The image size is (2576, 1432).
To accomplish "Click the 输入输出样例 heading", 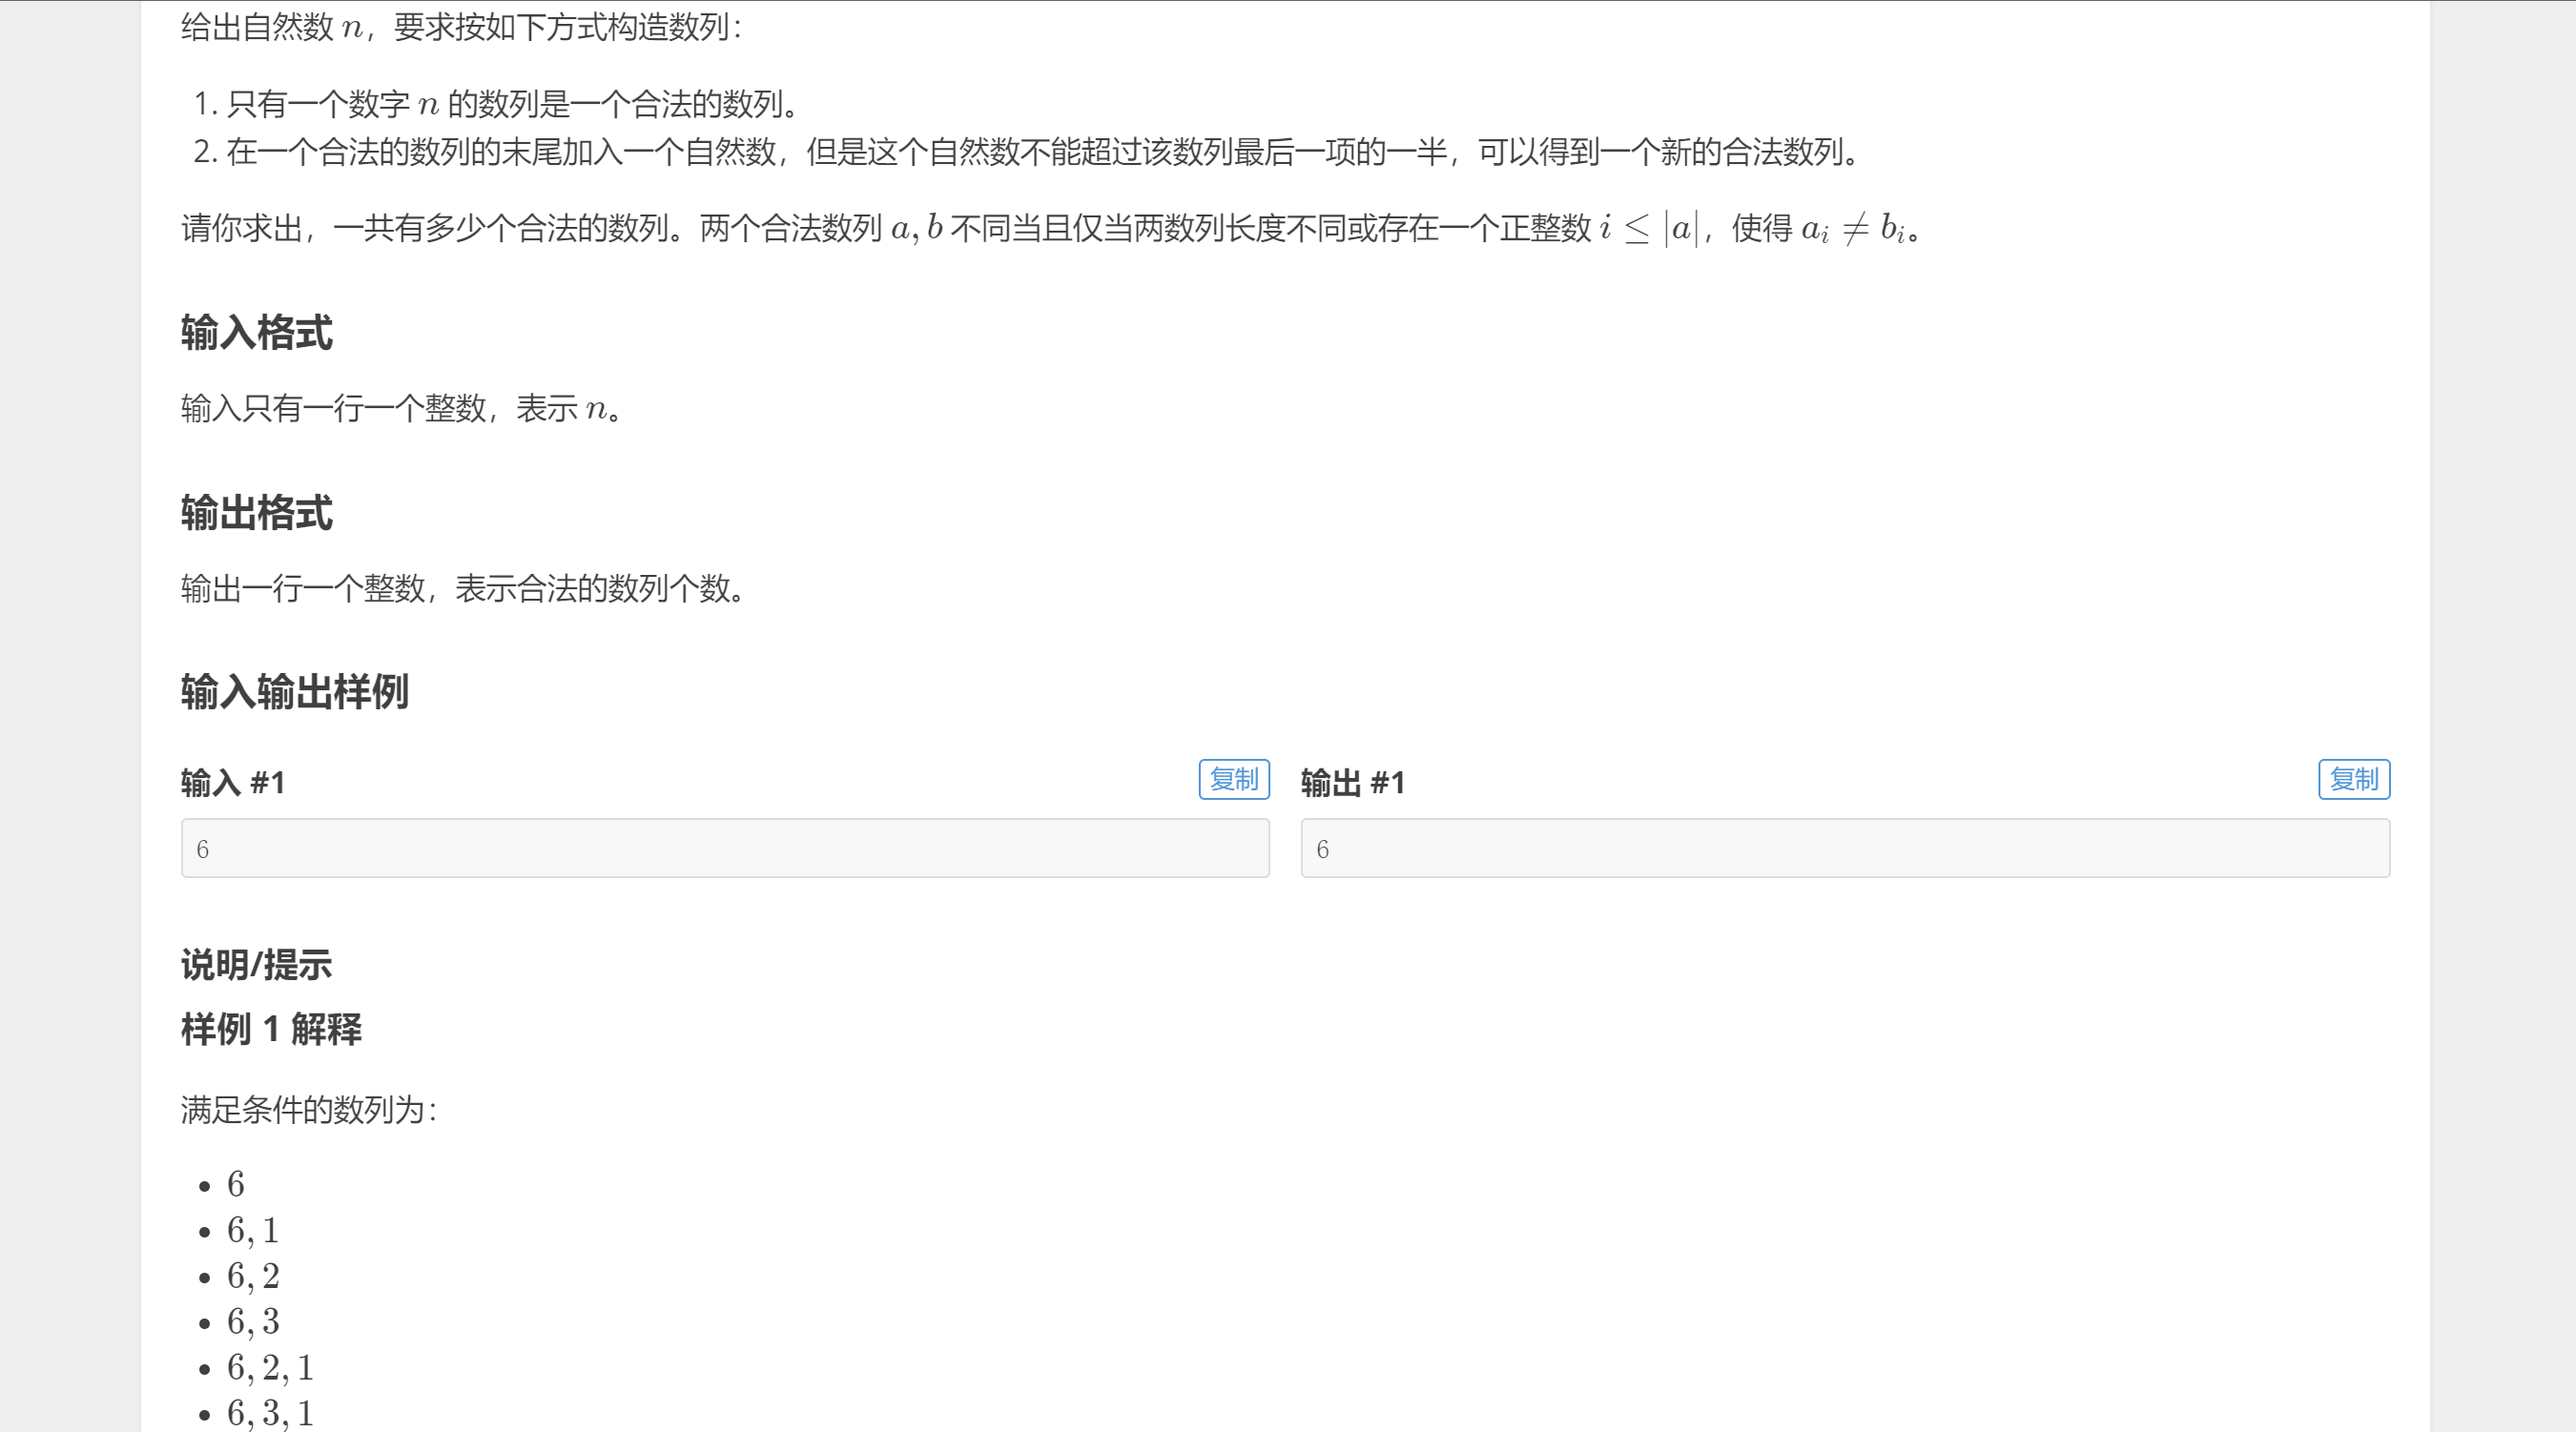I will click(x=294, y=692).
